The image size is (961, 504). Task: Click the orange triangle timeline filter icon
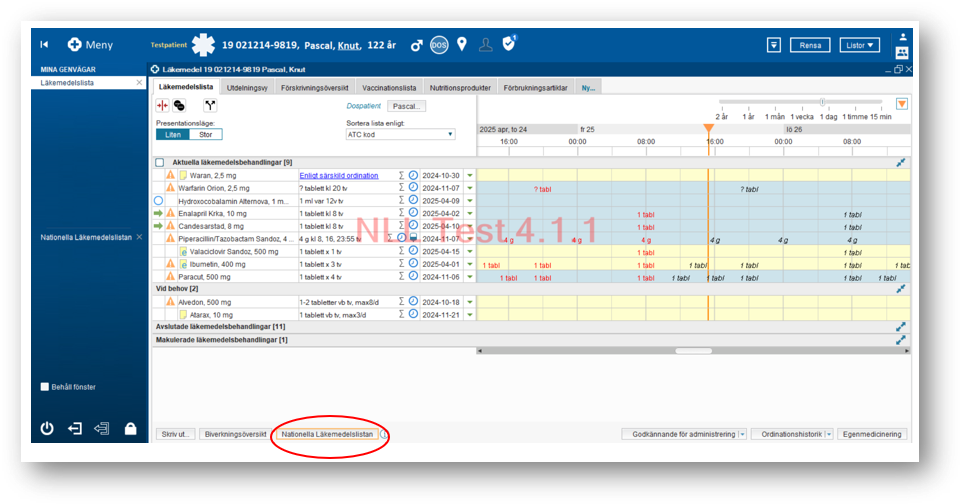pos(901,104)
